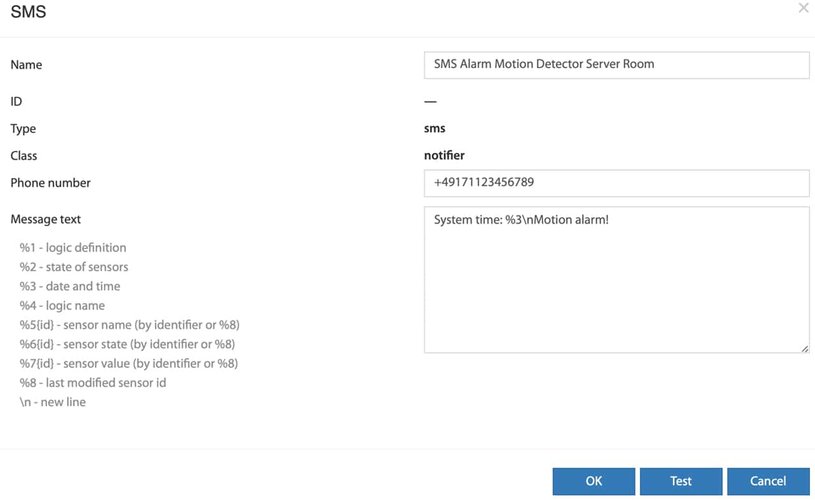Focus the Name input field
The width and height of the screenshot is (815, 500).
pos(616,65)
